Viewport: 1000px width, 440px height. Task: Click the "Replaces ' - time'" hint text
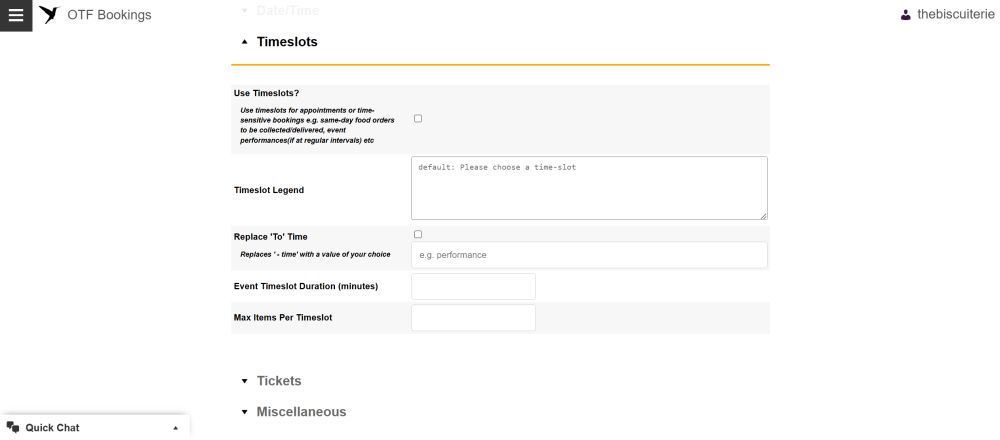[315, 254]
